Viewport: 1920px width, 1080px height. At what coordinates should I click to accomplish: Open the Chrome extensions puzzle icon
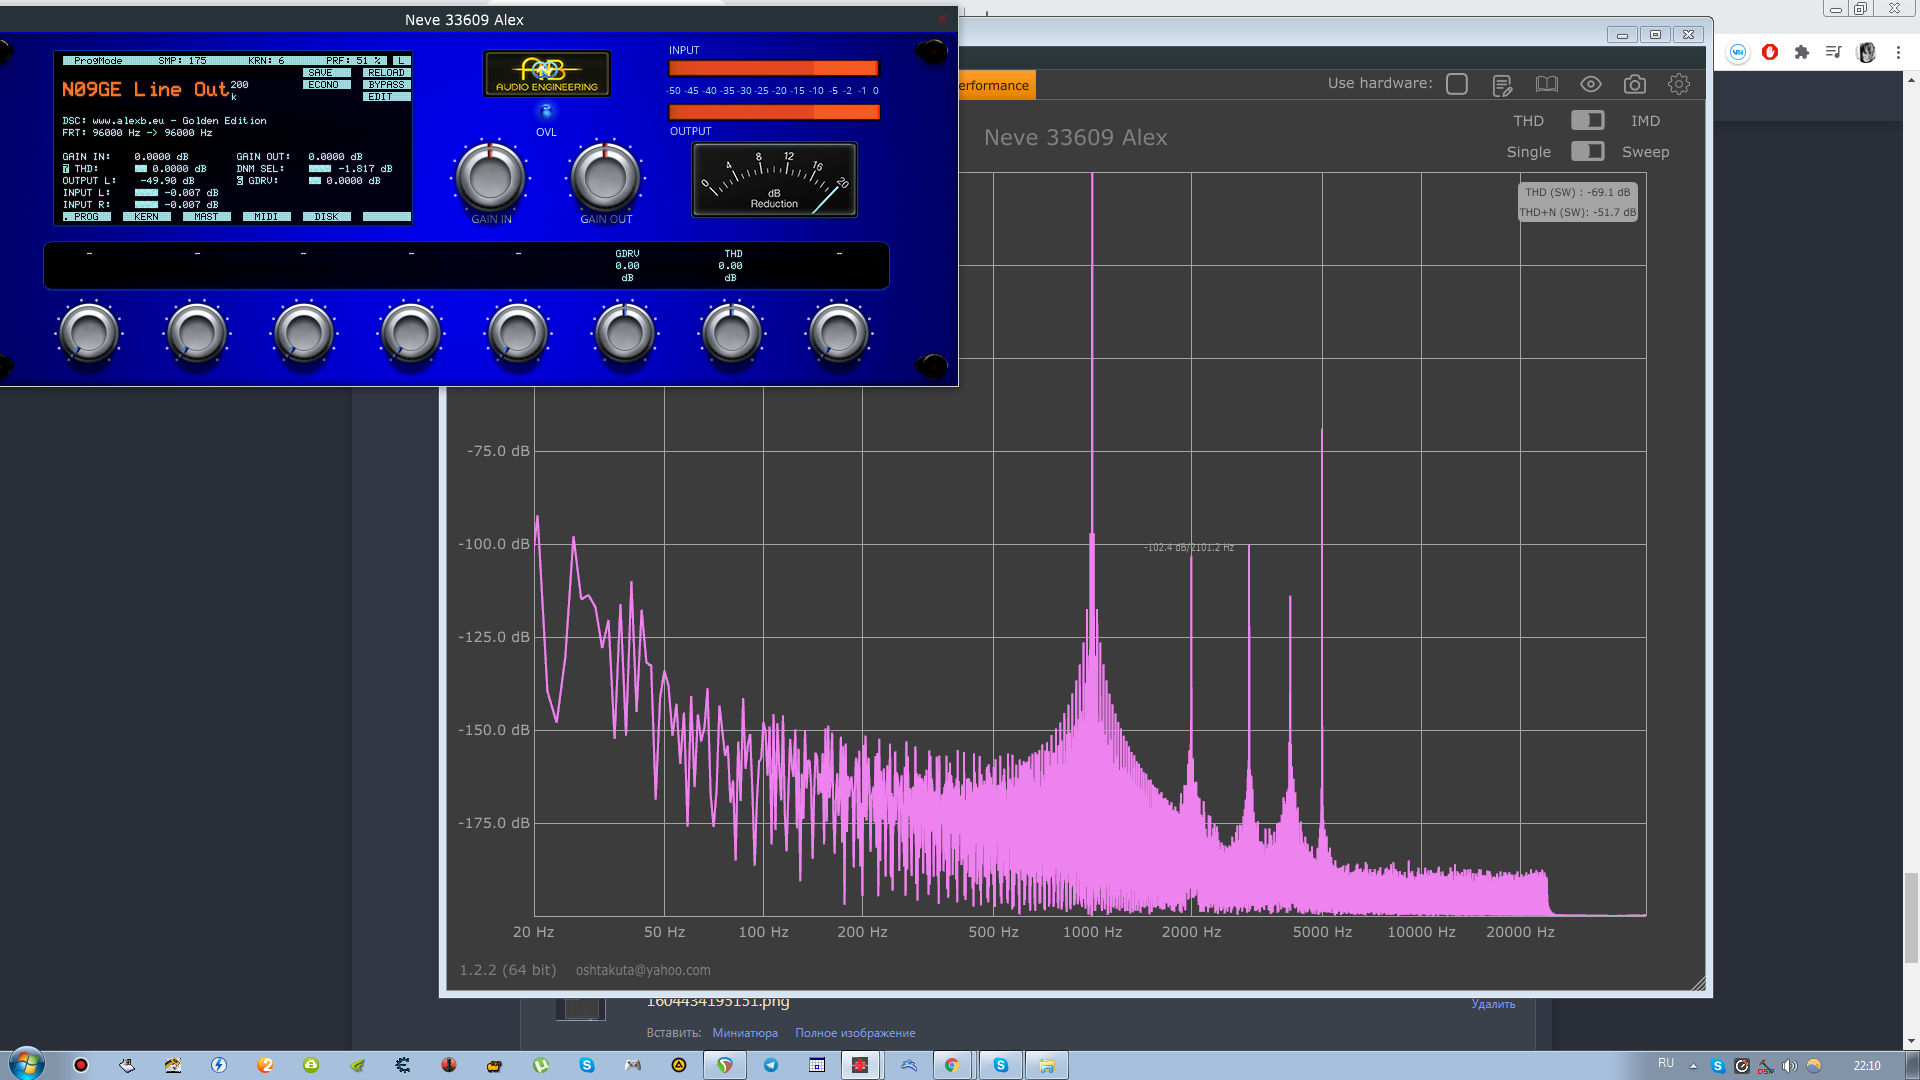tap(1802, 52)
